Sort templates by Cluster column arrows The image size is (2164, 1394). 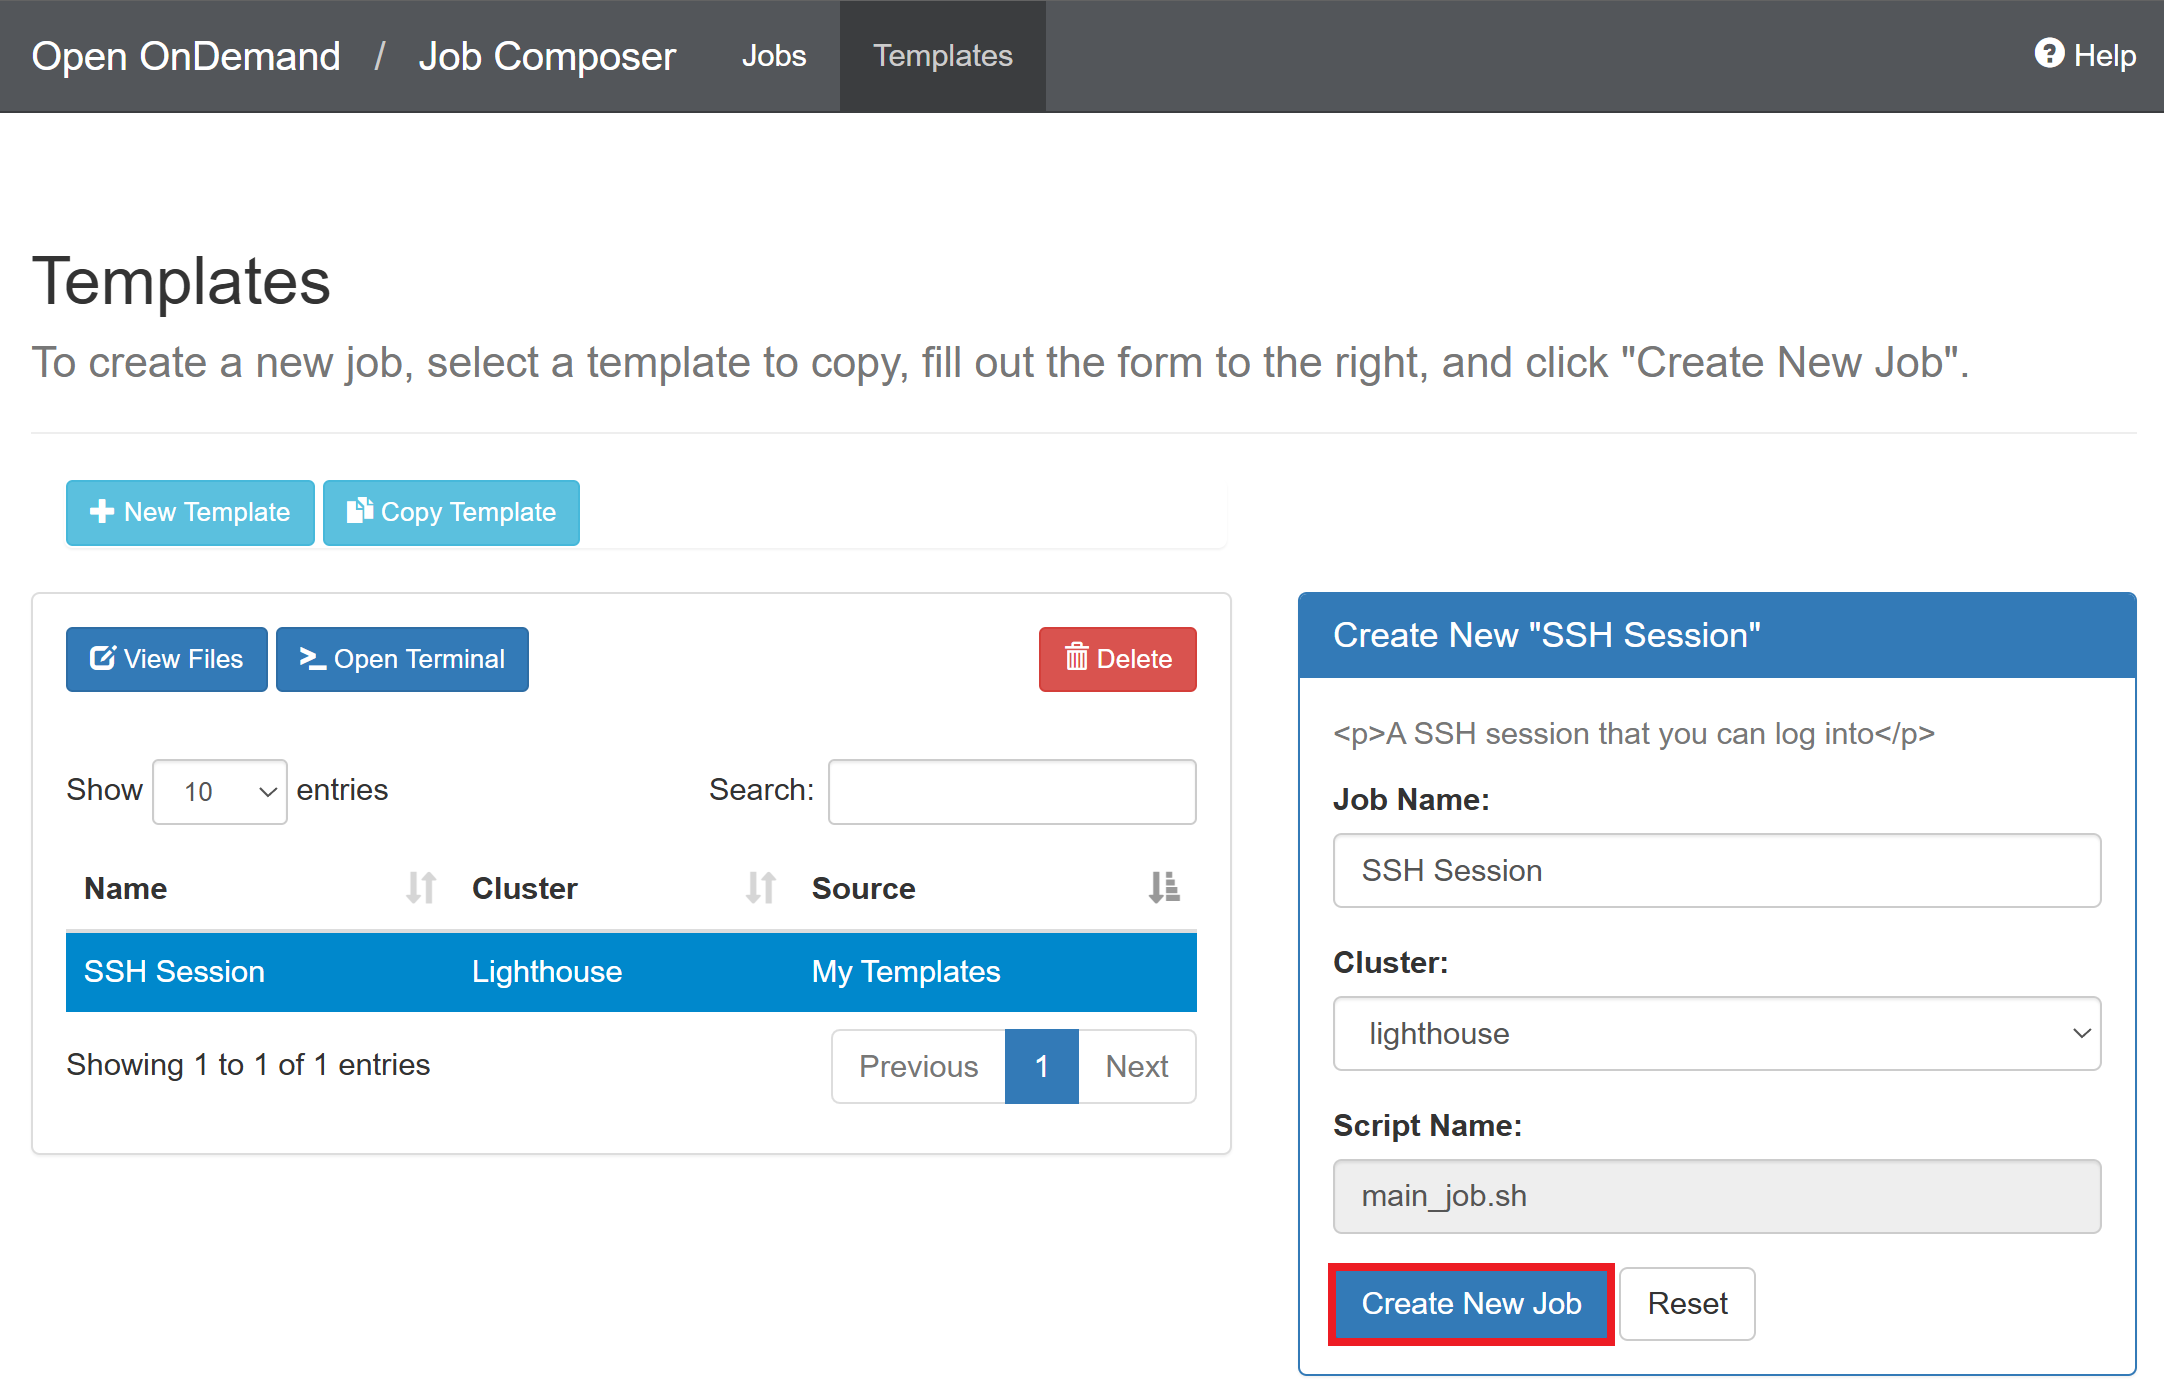point(760,888)
